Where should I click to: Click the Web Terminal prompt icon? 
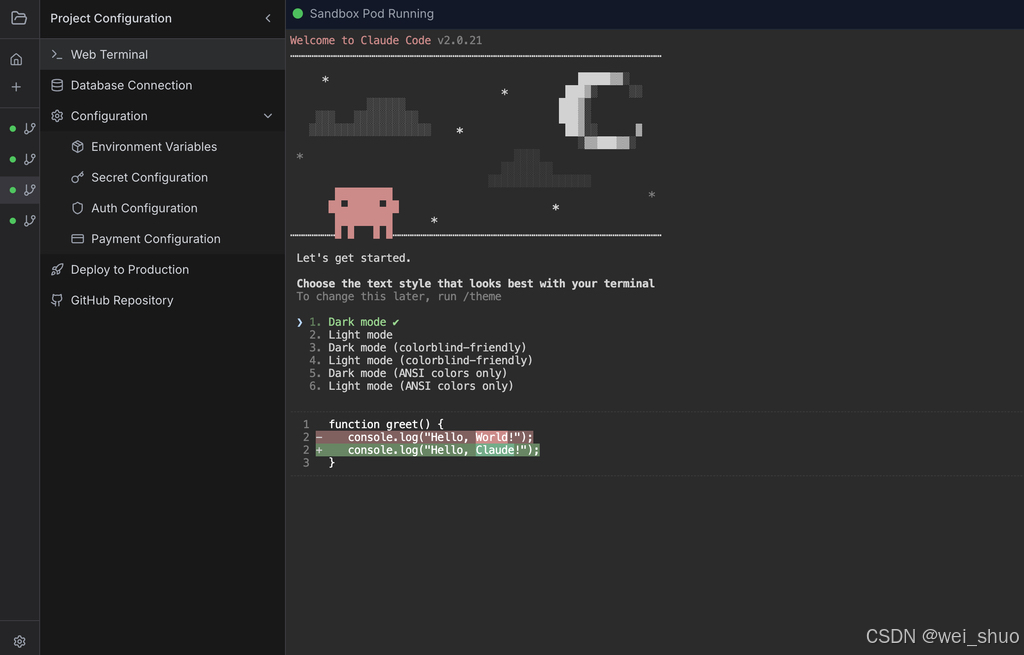(x=57, y=54)
